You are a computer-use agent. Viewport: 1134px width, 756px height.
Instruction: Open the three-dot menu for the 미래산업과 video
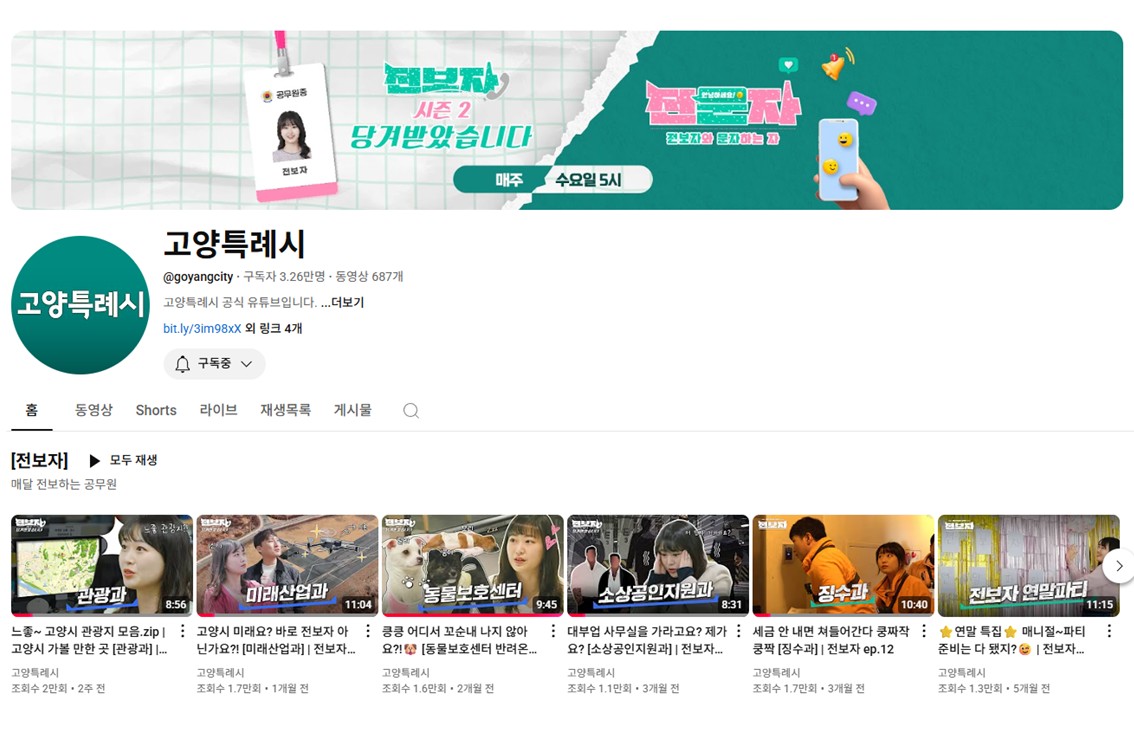[x=367, y=631]
